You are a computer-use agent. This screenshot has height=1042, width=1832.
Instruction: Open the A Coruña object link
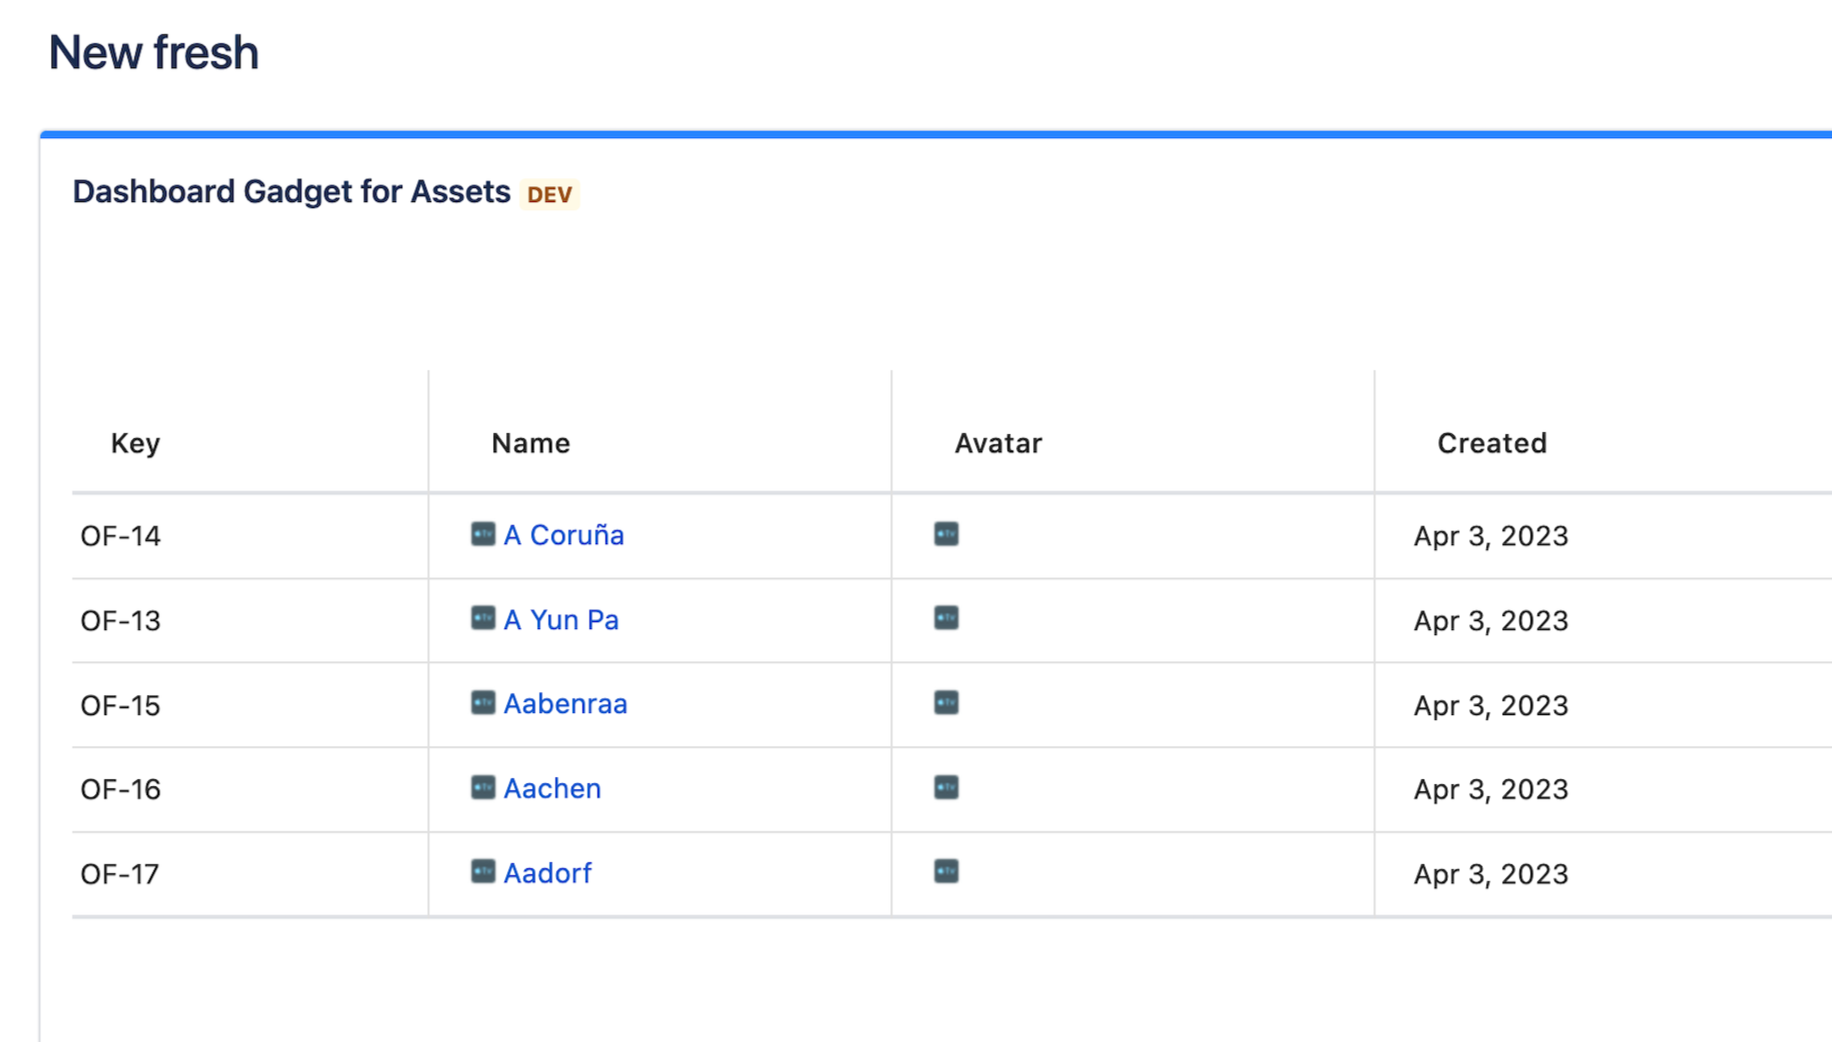pos(564,535)
